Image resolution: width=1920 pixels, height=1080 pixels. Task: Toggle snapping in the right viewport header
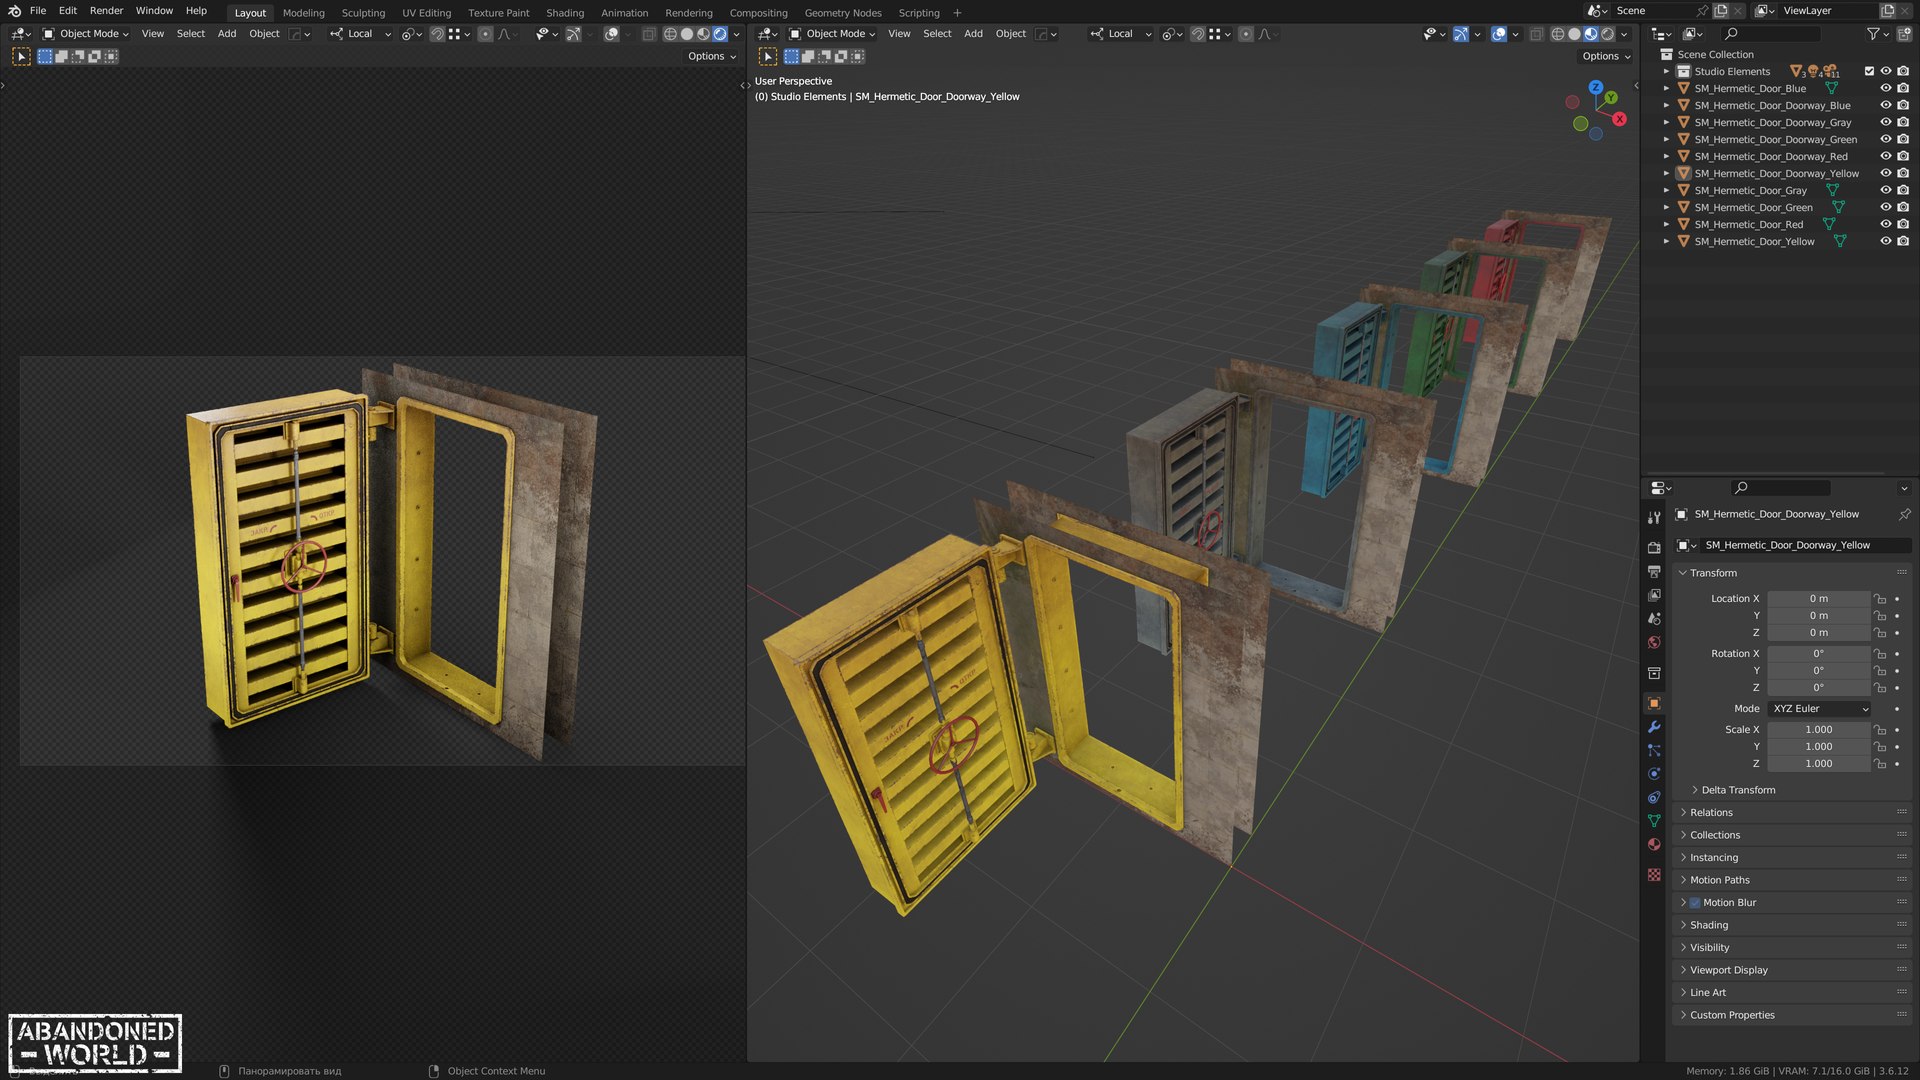[1197, 34]
